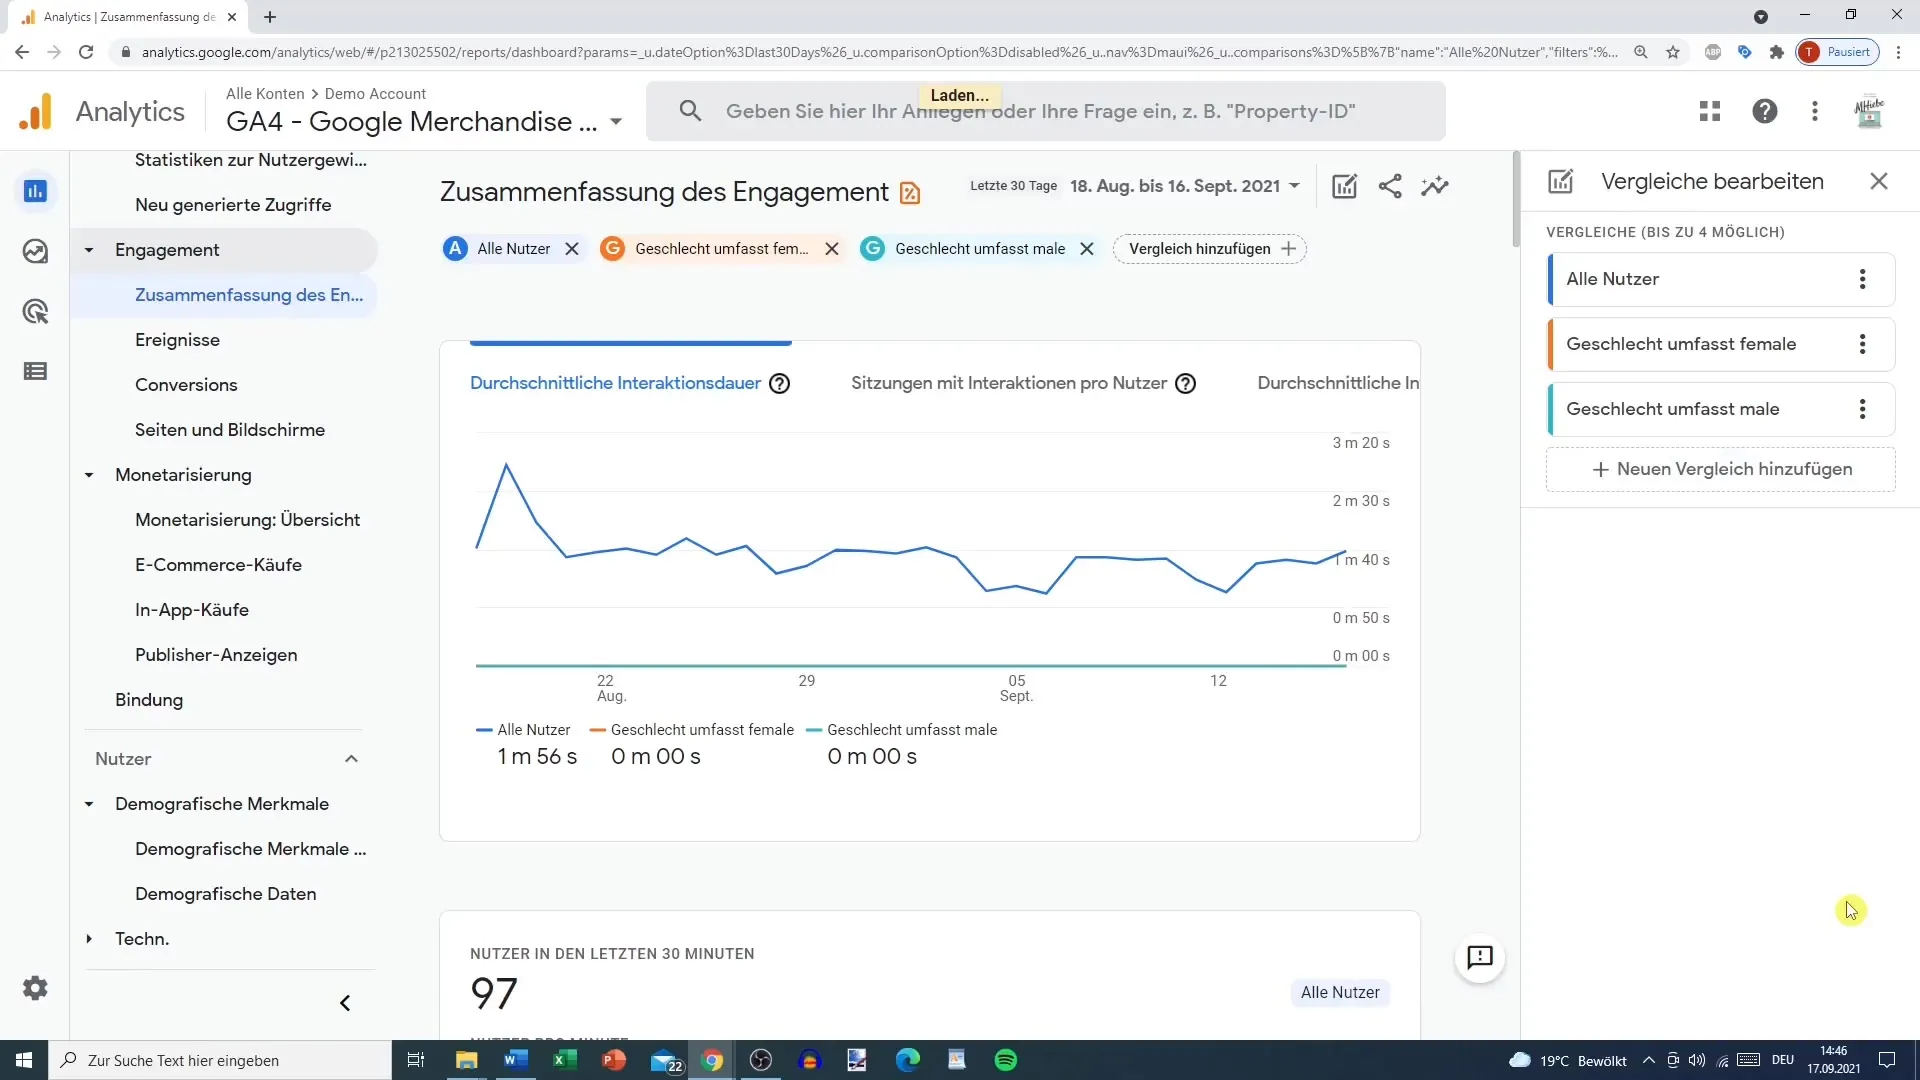The image size is (1920, 1080).
Task: Open Spotify from the taskbar
Action: pyautogui.click(x=1006, y=1060)
